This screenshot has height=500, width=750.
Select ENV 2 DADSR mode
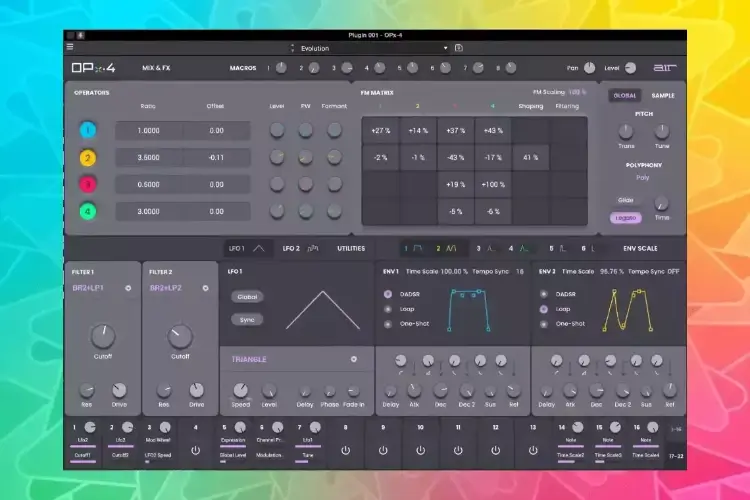[544, 294]
